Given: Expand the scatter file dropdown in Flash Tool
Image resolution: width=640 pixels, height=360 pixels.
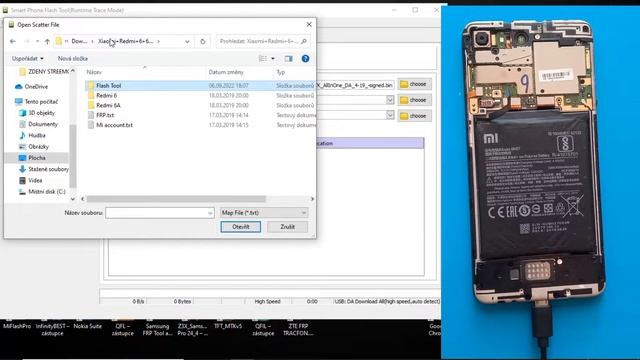Looking at the screenshot, I should click(x=390, y=100).
